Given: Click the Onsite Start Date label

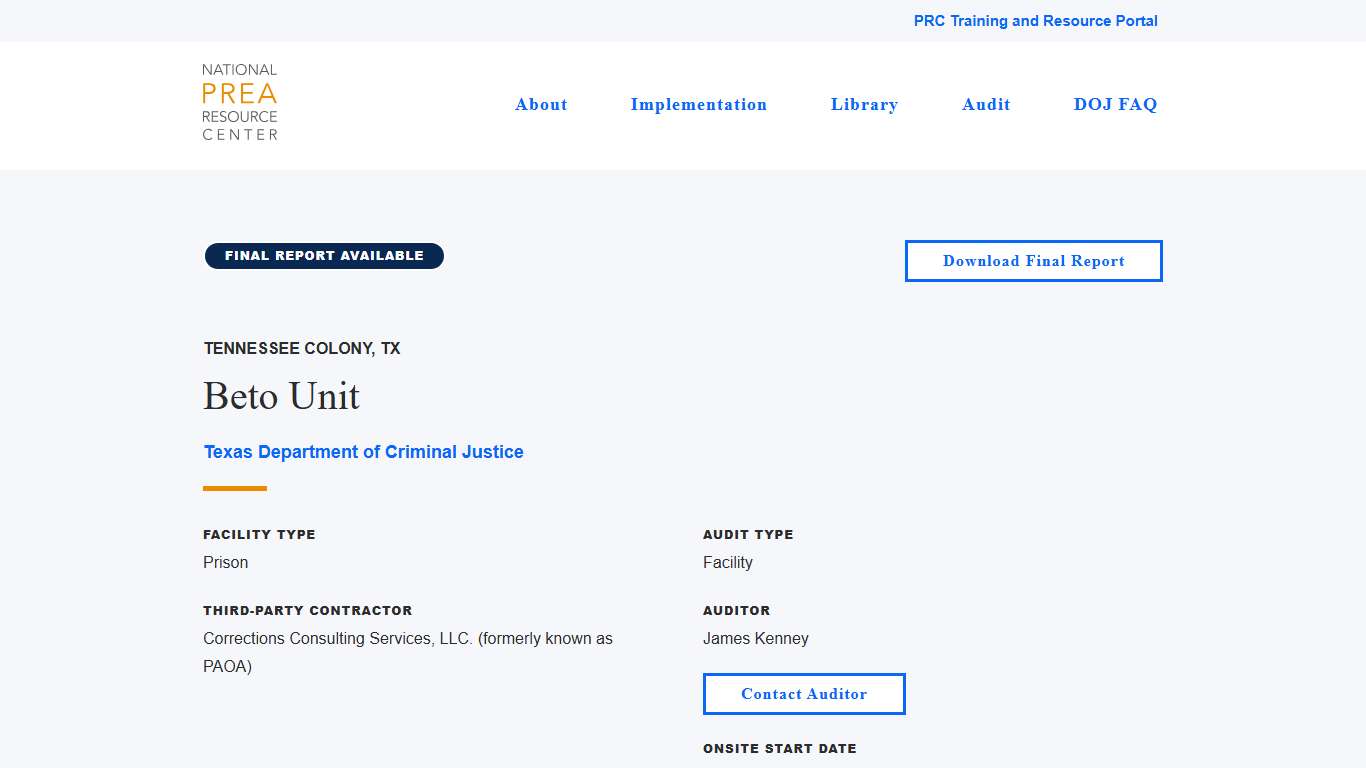Looking at the screenshot, I should [779, 749].
